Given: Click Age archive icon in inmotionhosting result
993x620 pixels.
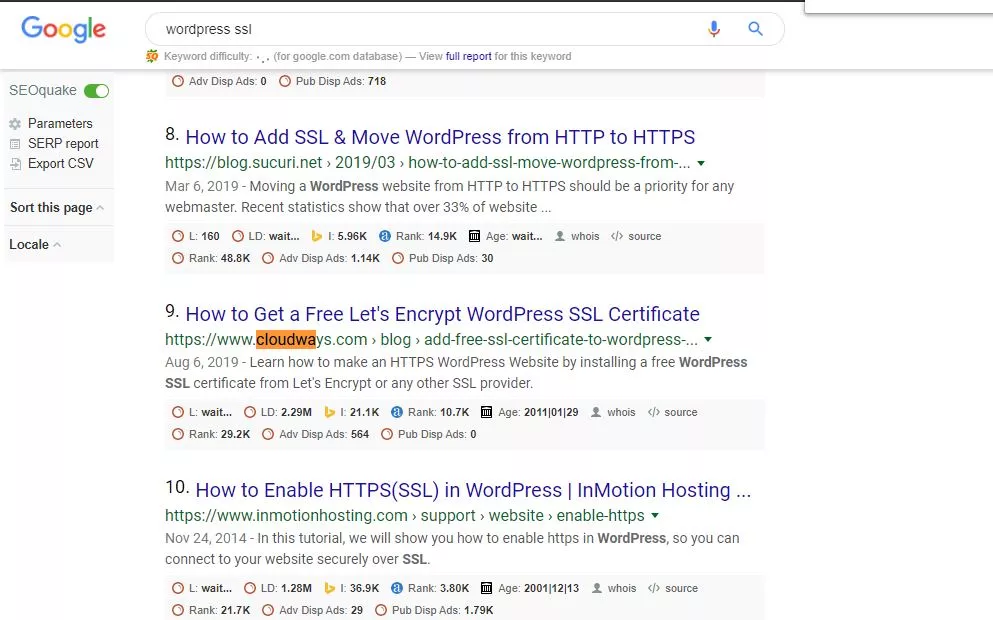Looking at the screenshot, I should point(486,588).
